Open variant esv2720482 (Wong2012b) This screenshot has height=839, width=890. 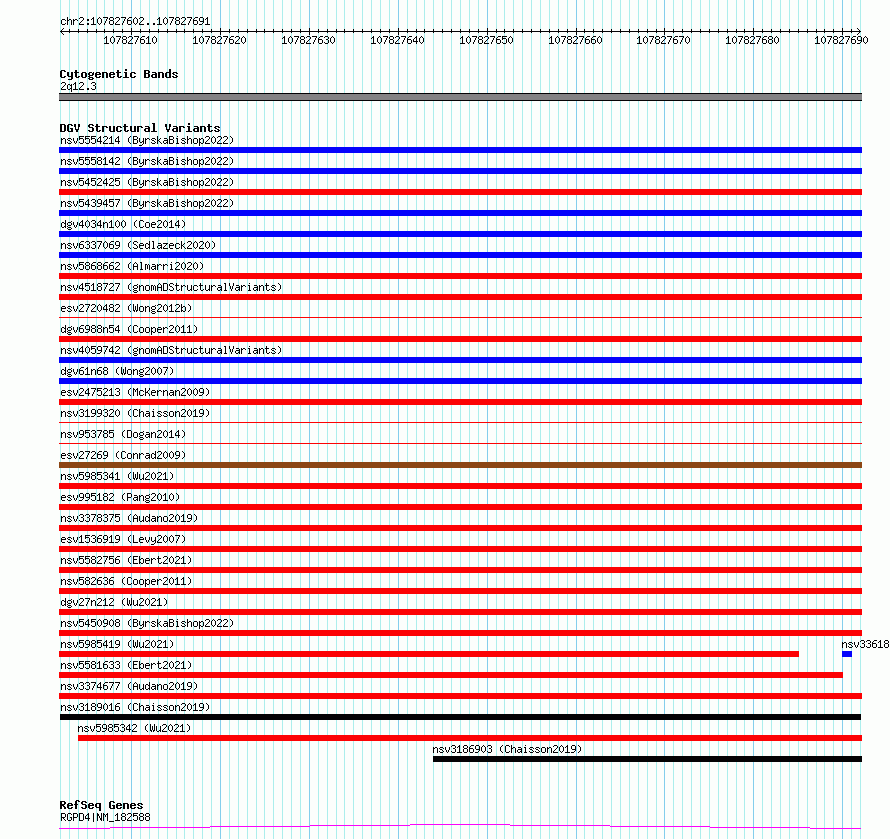pos(126,308)
